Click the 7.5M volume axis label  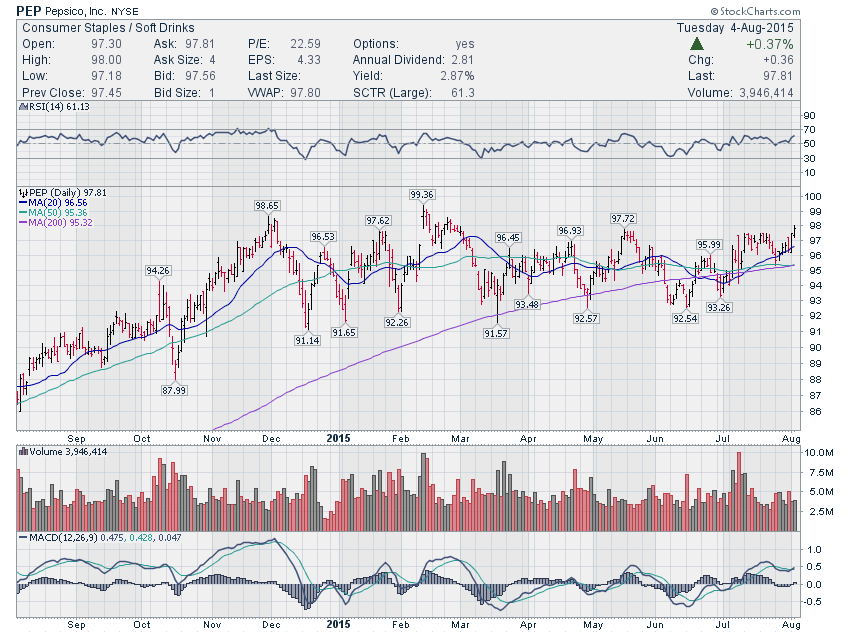click(821, 473)
